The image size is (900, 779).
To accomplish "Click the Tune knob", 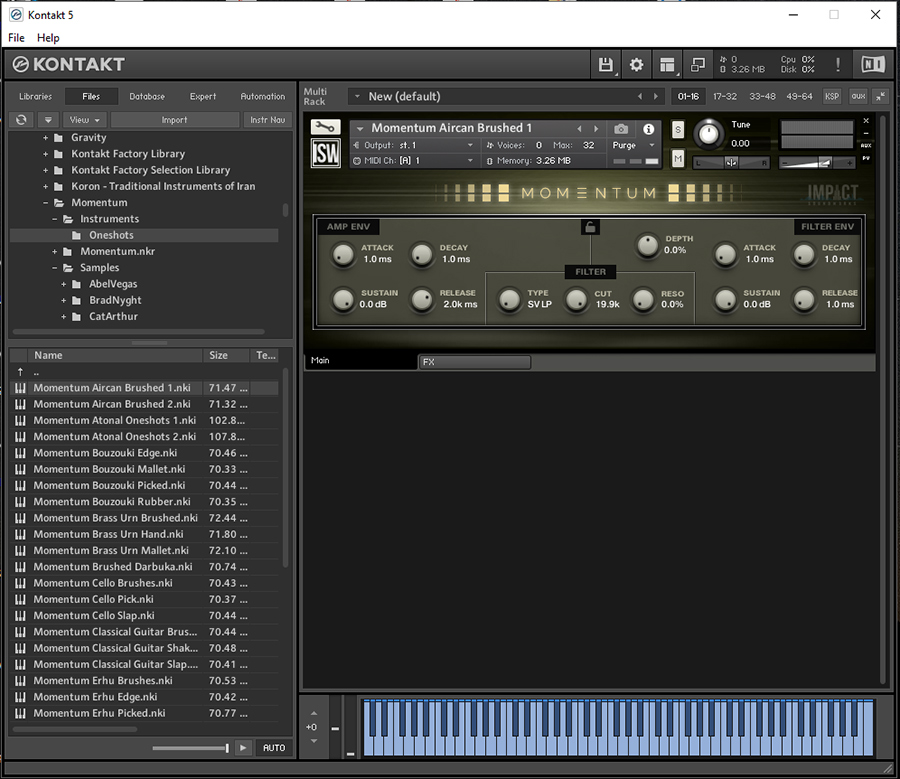I will [709, 134].
